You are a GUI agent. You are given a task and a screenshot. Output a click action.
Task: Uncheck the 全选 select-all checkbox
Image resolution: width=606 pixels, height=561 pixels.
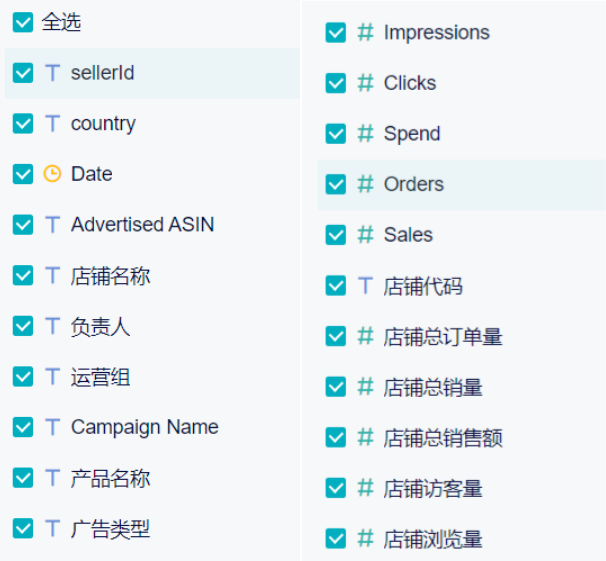pyautogui.click(x=23, y=22)
